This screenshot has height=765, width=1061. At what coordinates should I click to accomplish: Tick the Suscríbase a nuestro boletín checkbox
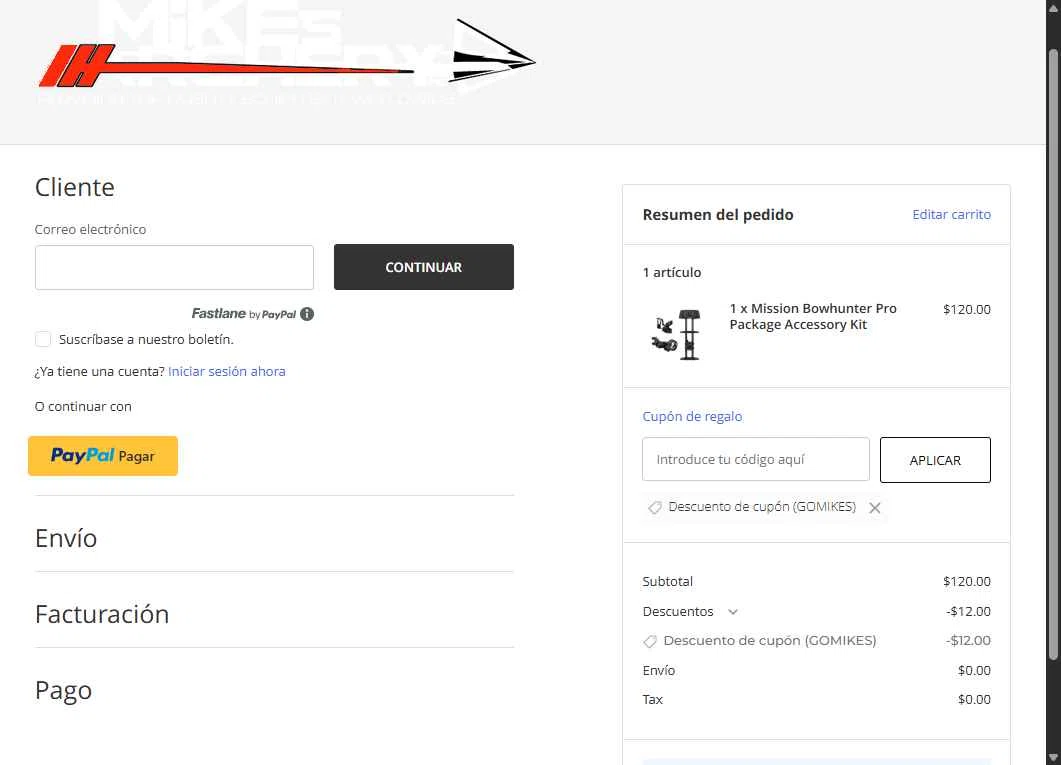[43, 339]
